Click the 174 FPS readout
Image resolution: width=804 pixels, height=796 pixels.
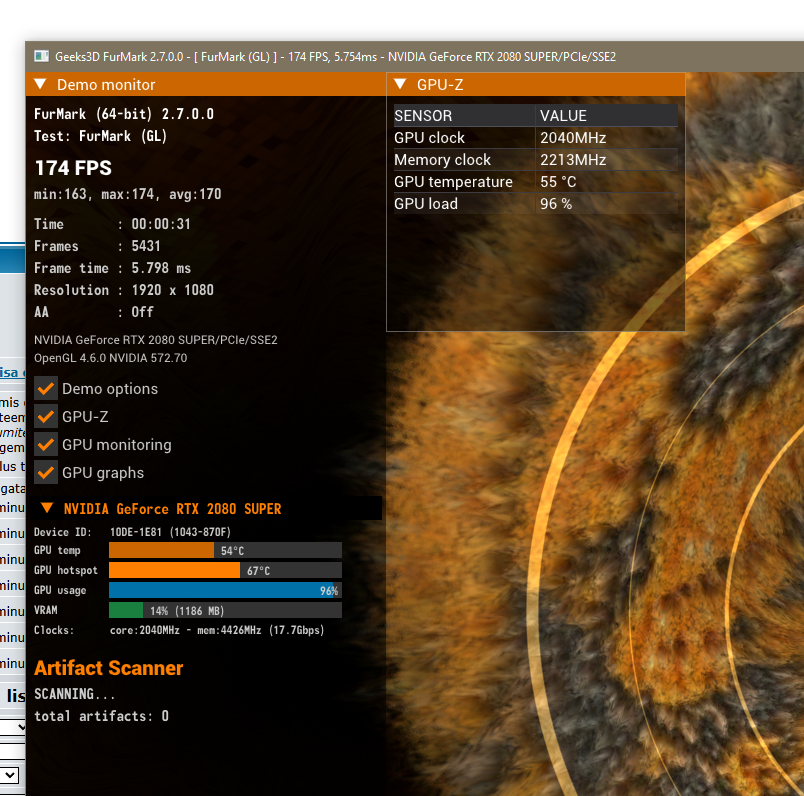73,168
